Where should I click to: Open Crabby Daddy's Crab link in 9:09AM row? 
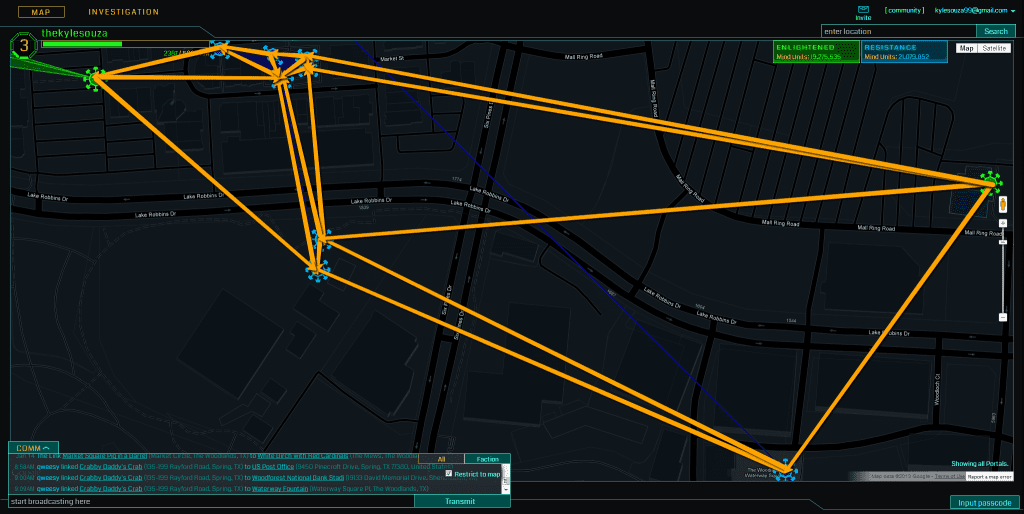110,489
